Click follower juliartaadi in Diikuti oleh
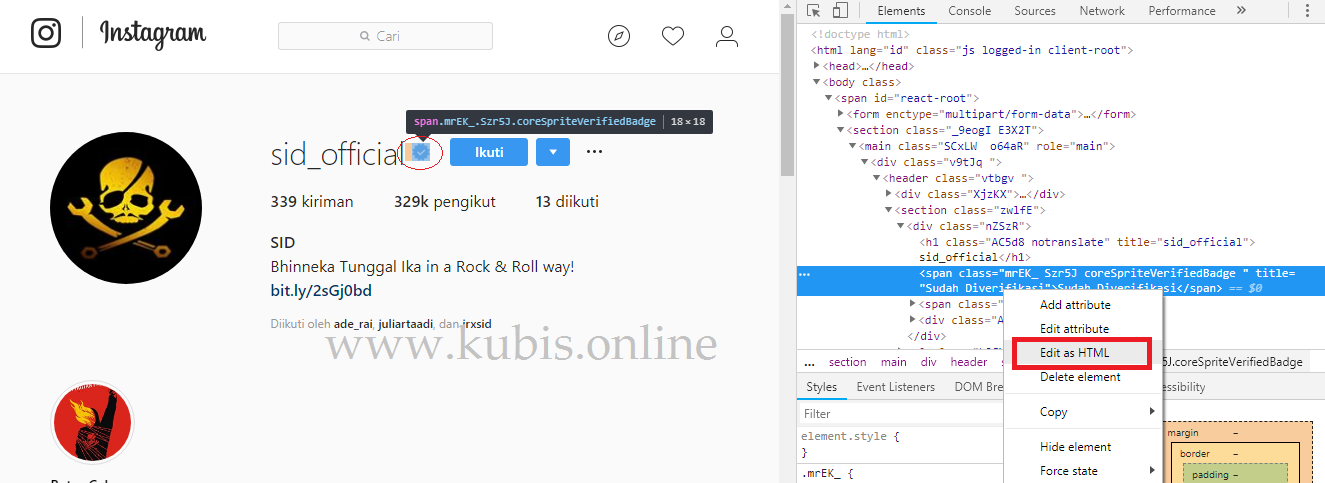The image size is (1325, 483). (407, 324)
